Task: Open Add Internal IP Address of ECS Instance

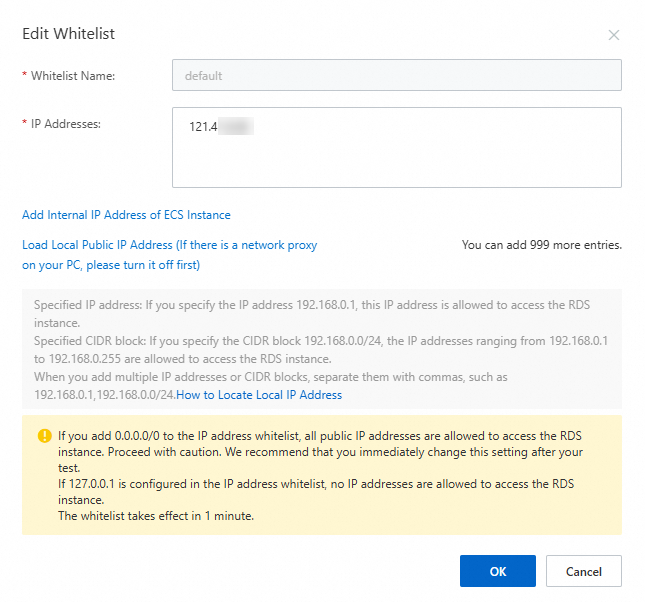Action: click(x=126, y=215)
